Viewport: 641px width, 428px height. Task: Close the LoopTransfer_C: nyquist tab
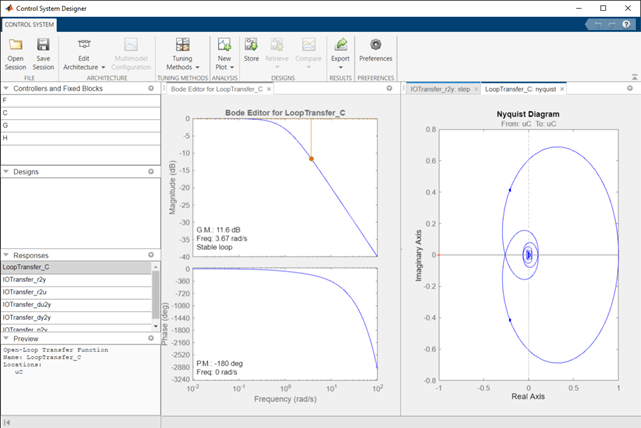pyautogui.click(x=562, y=89)
